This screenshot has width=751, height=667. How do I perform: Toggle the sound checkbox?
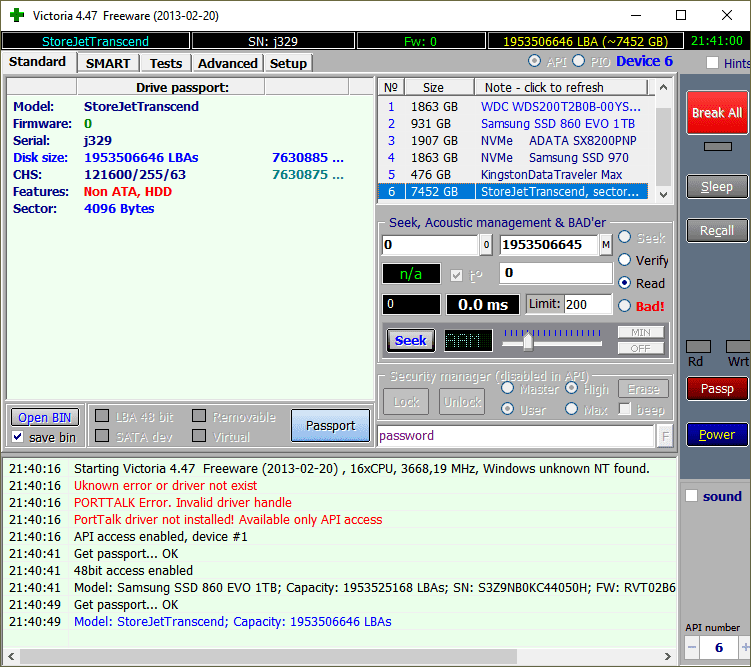coord(692,496)
